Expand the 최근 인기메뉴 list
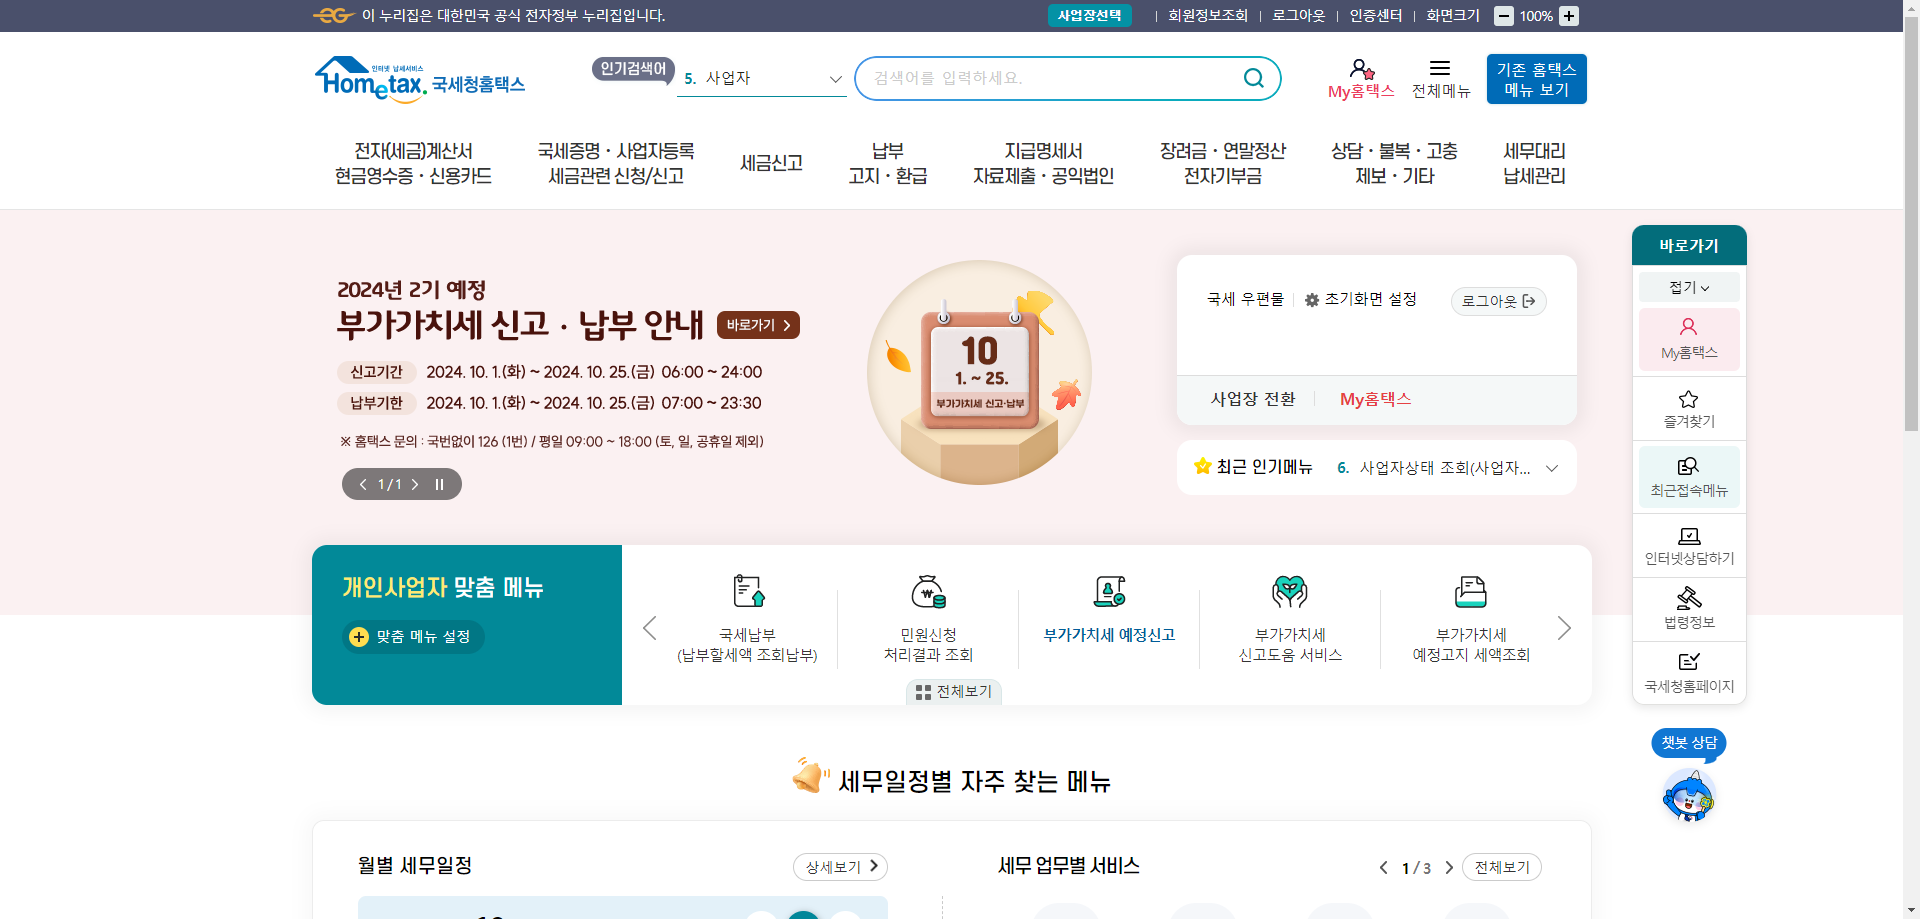 (1551, 467)
